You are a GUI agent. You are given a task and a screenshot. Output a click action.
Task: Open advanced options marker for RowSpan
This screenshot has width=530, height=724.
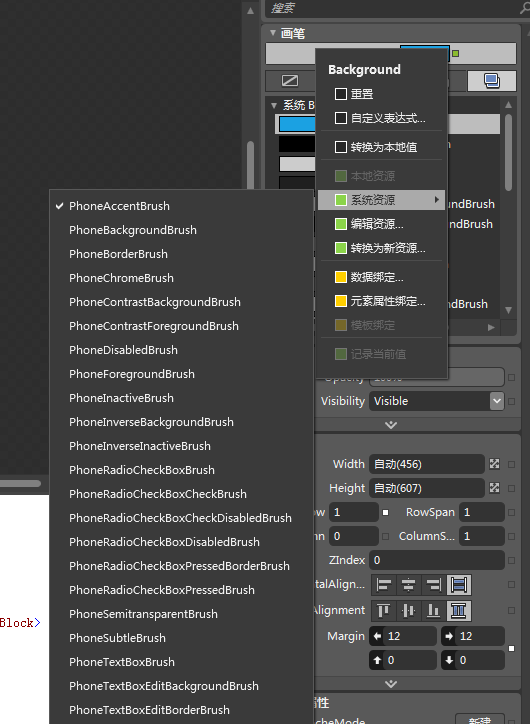pos(512,513)
